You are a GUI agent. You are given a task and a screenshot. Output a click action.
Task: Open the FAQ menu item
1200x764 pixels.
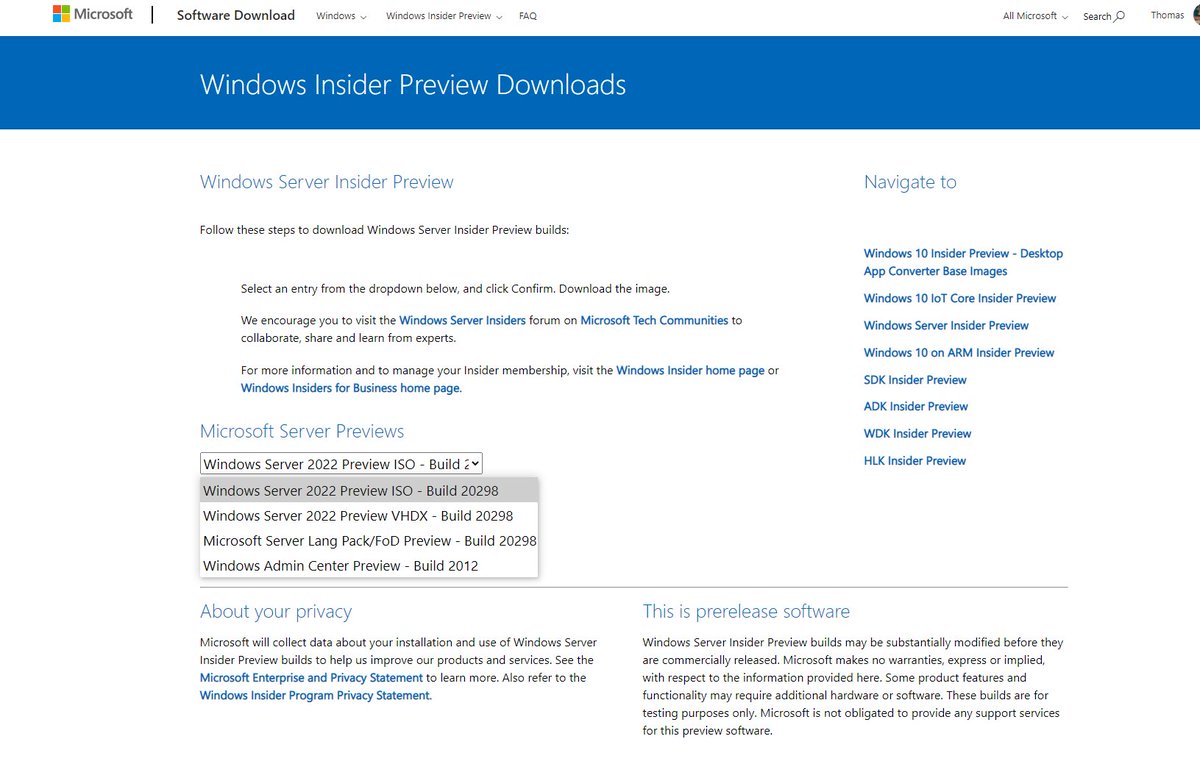pyautogui.click(x=528, y=16)
